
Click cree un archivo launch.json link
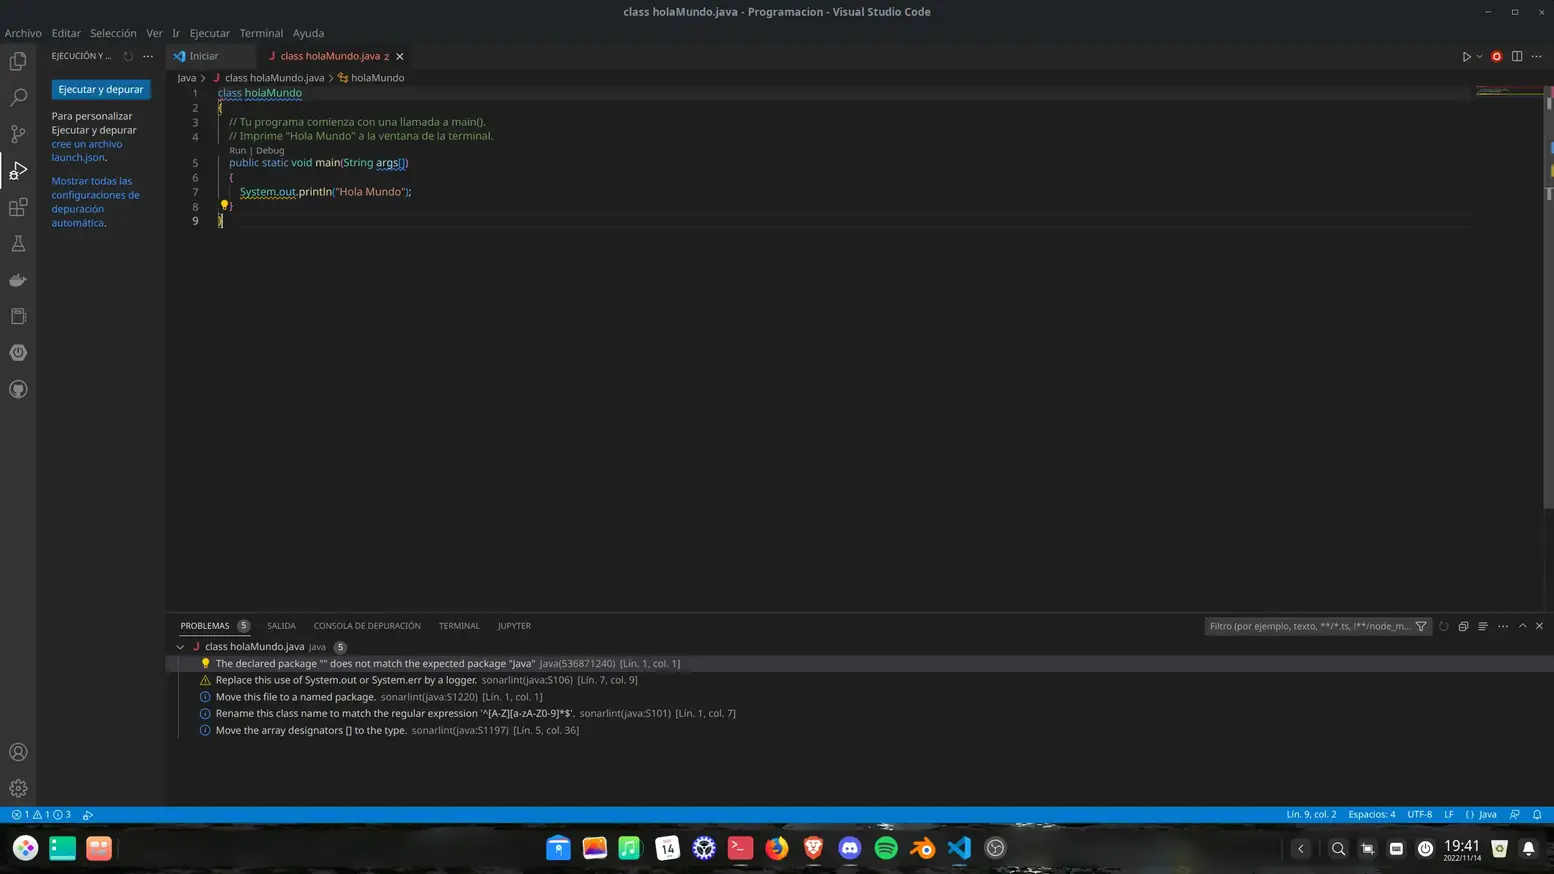tap(86, 151)
